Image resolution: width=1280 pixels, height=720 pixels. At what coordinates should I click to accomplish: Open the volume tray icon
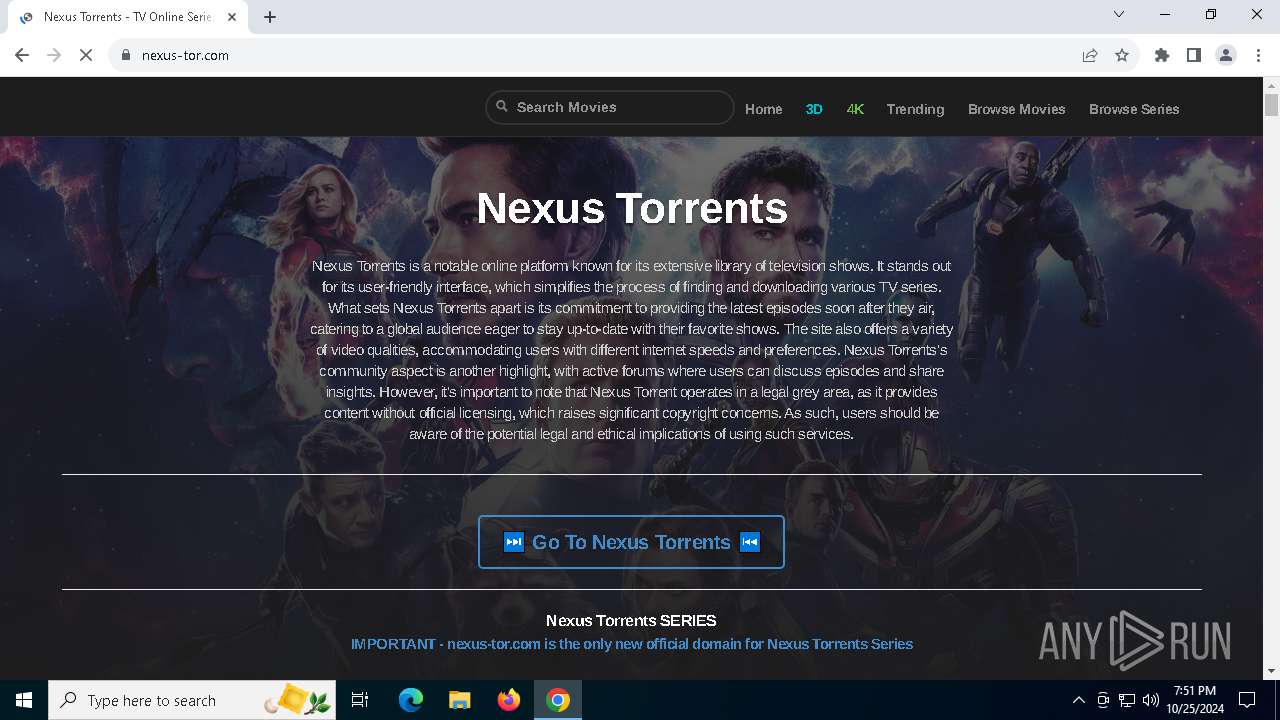click(x=1151, y=700)
